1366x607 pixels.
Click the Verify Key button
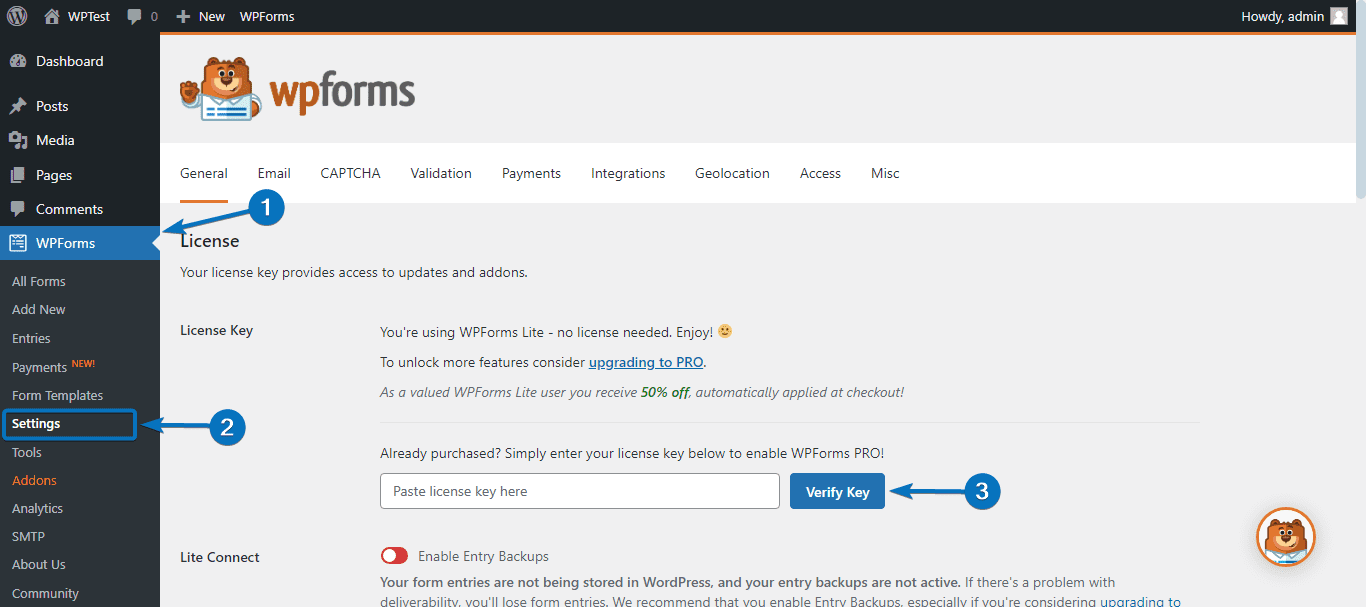(x=837, y=491)
